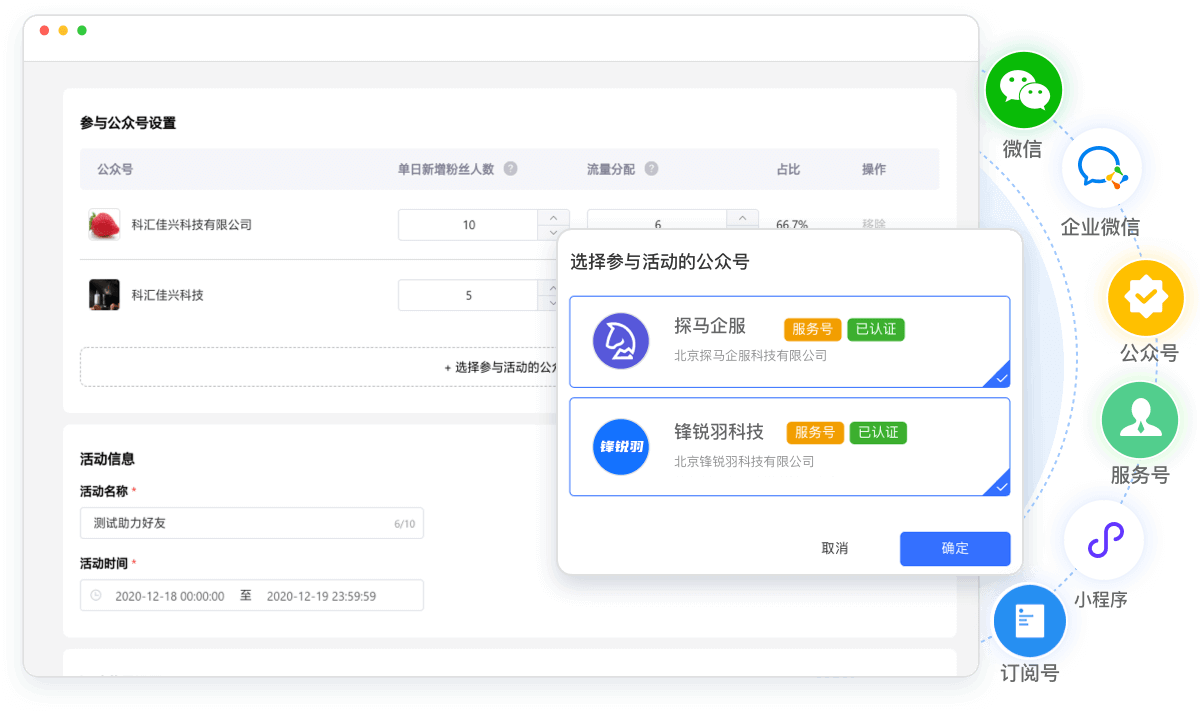1200x720 pixels.
Task: Increase the 流量分配 stepper showing 6
Action: coord(742,217)
